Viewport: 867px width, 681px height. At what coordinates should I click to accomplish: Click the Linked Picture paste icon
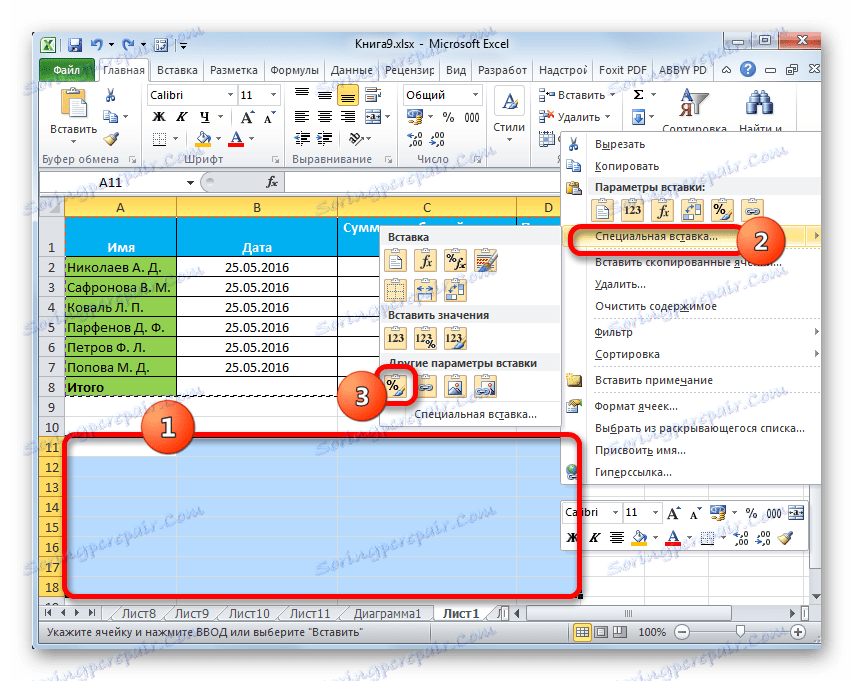pos(487,386)
